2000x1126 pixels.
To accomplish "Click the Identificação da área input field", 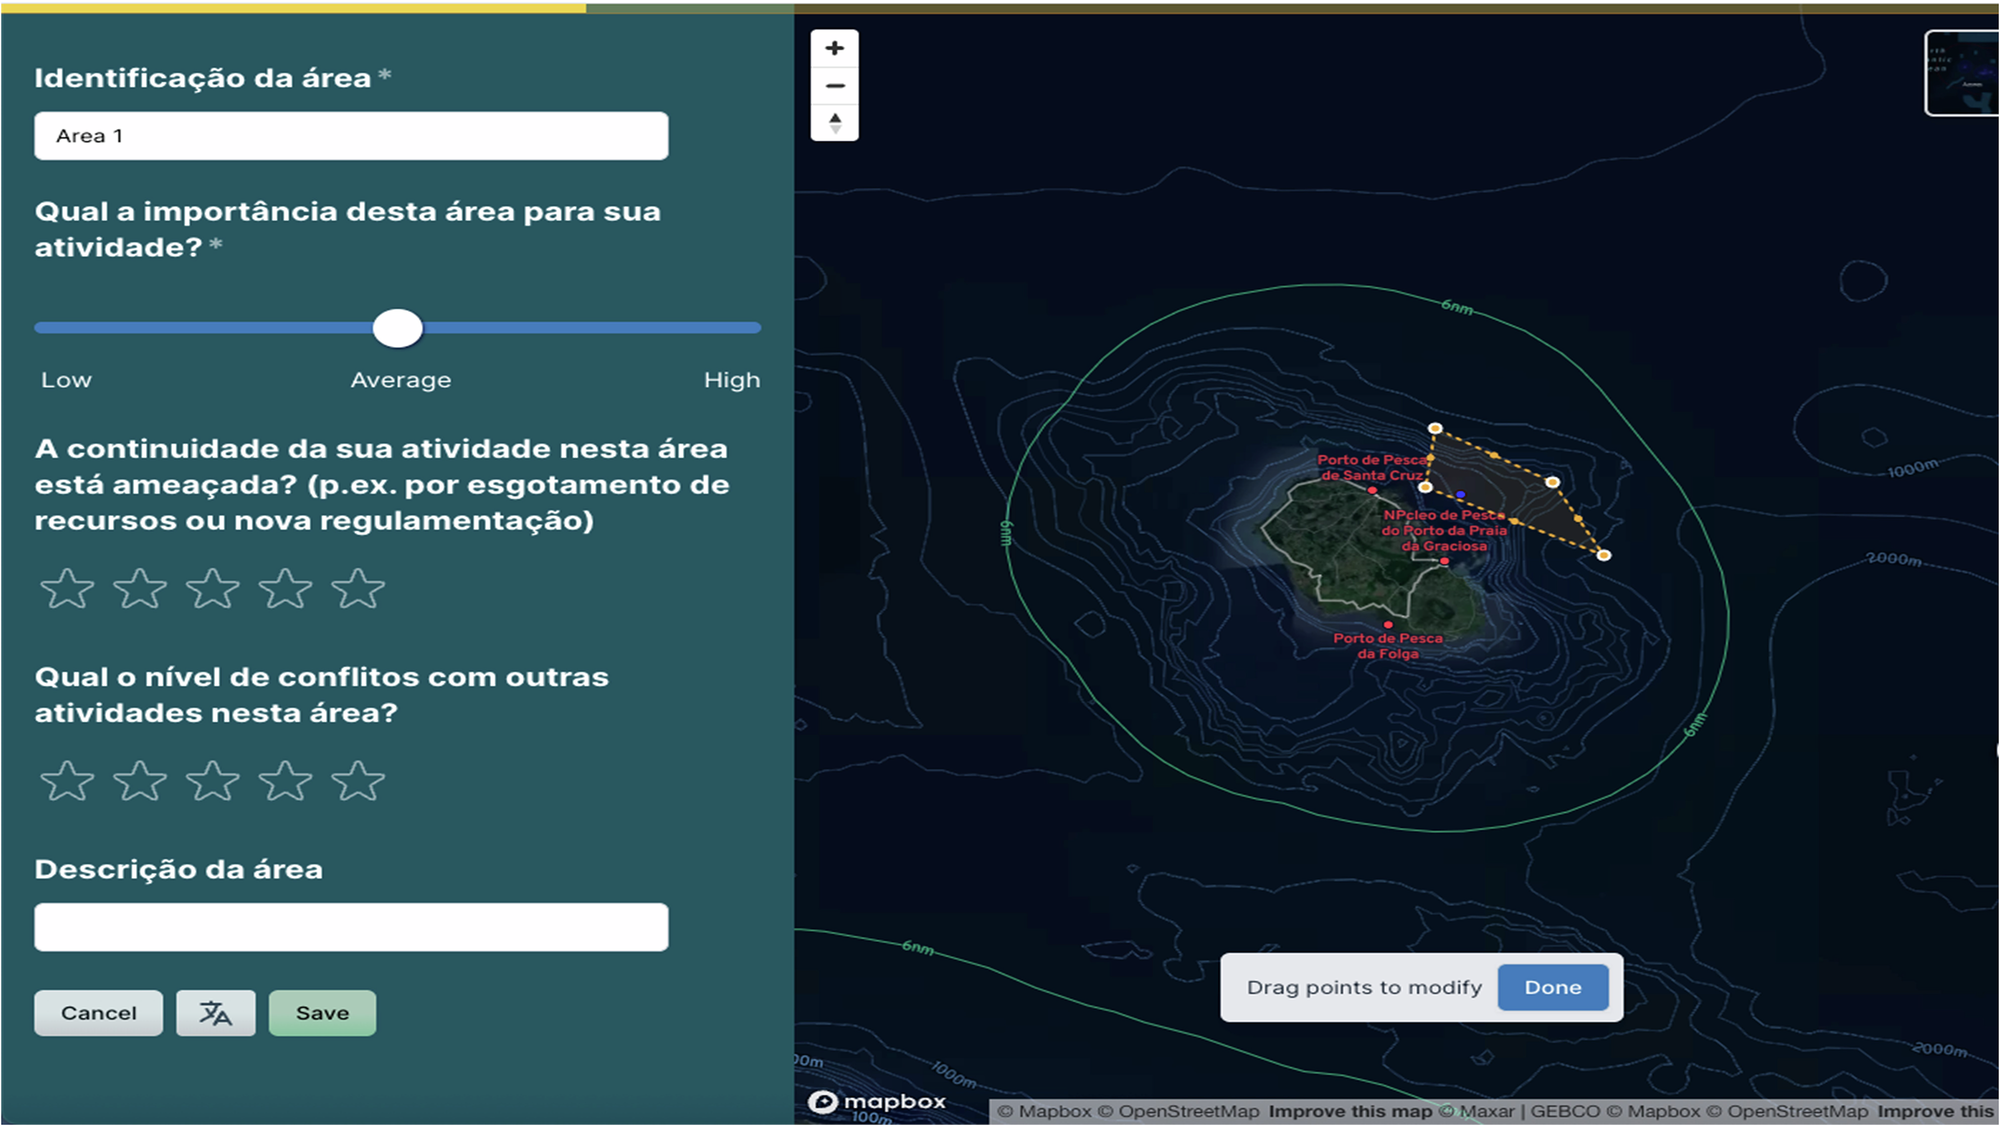I will [351, 136].
